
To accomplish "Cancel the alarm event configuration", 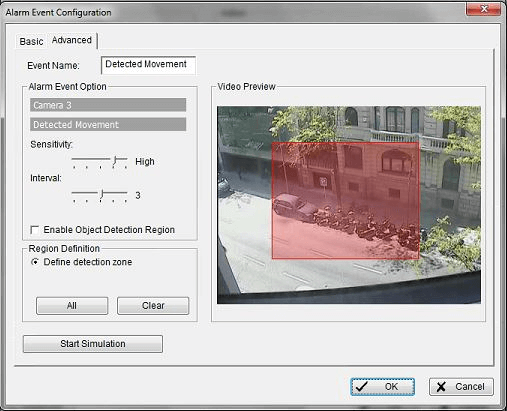I will pos(461,387).
